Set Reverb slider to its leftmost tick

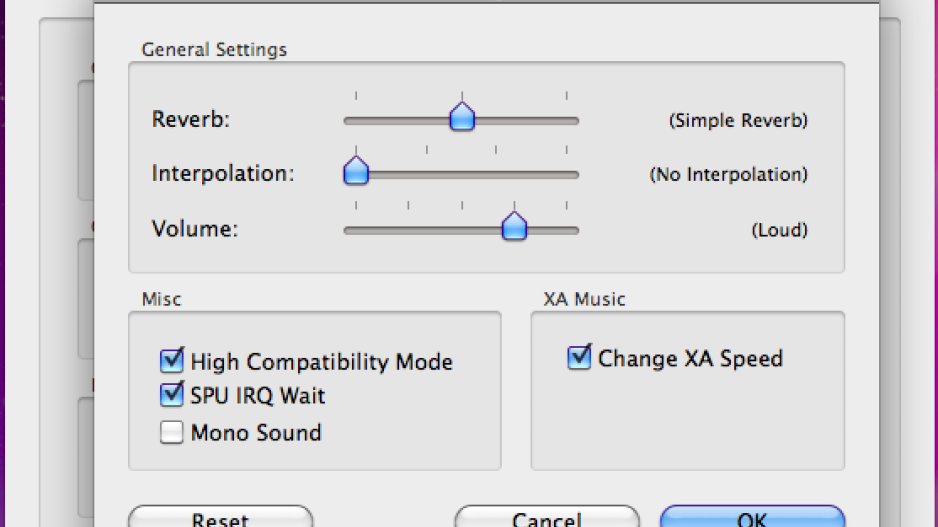[x=356, y=120]
